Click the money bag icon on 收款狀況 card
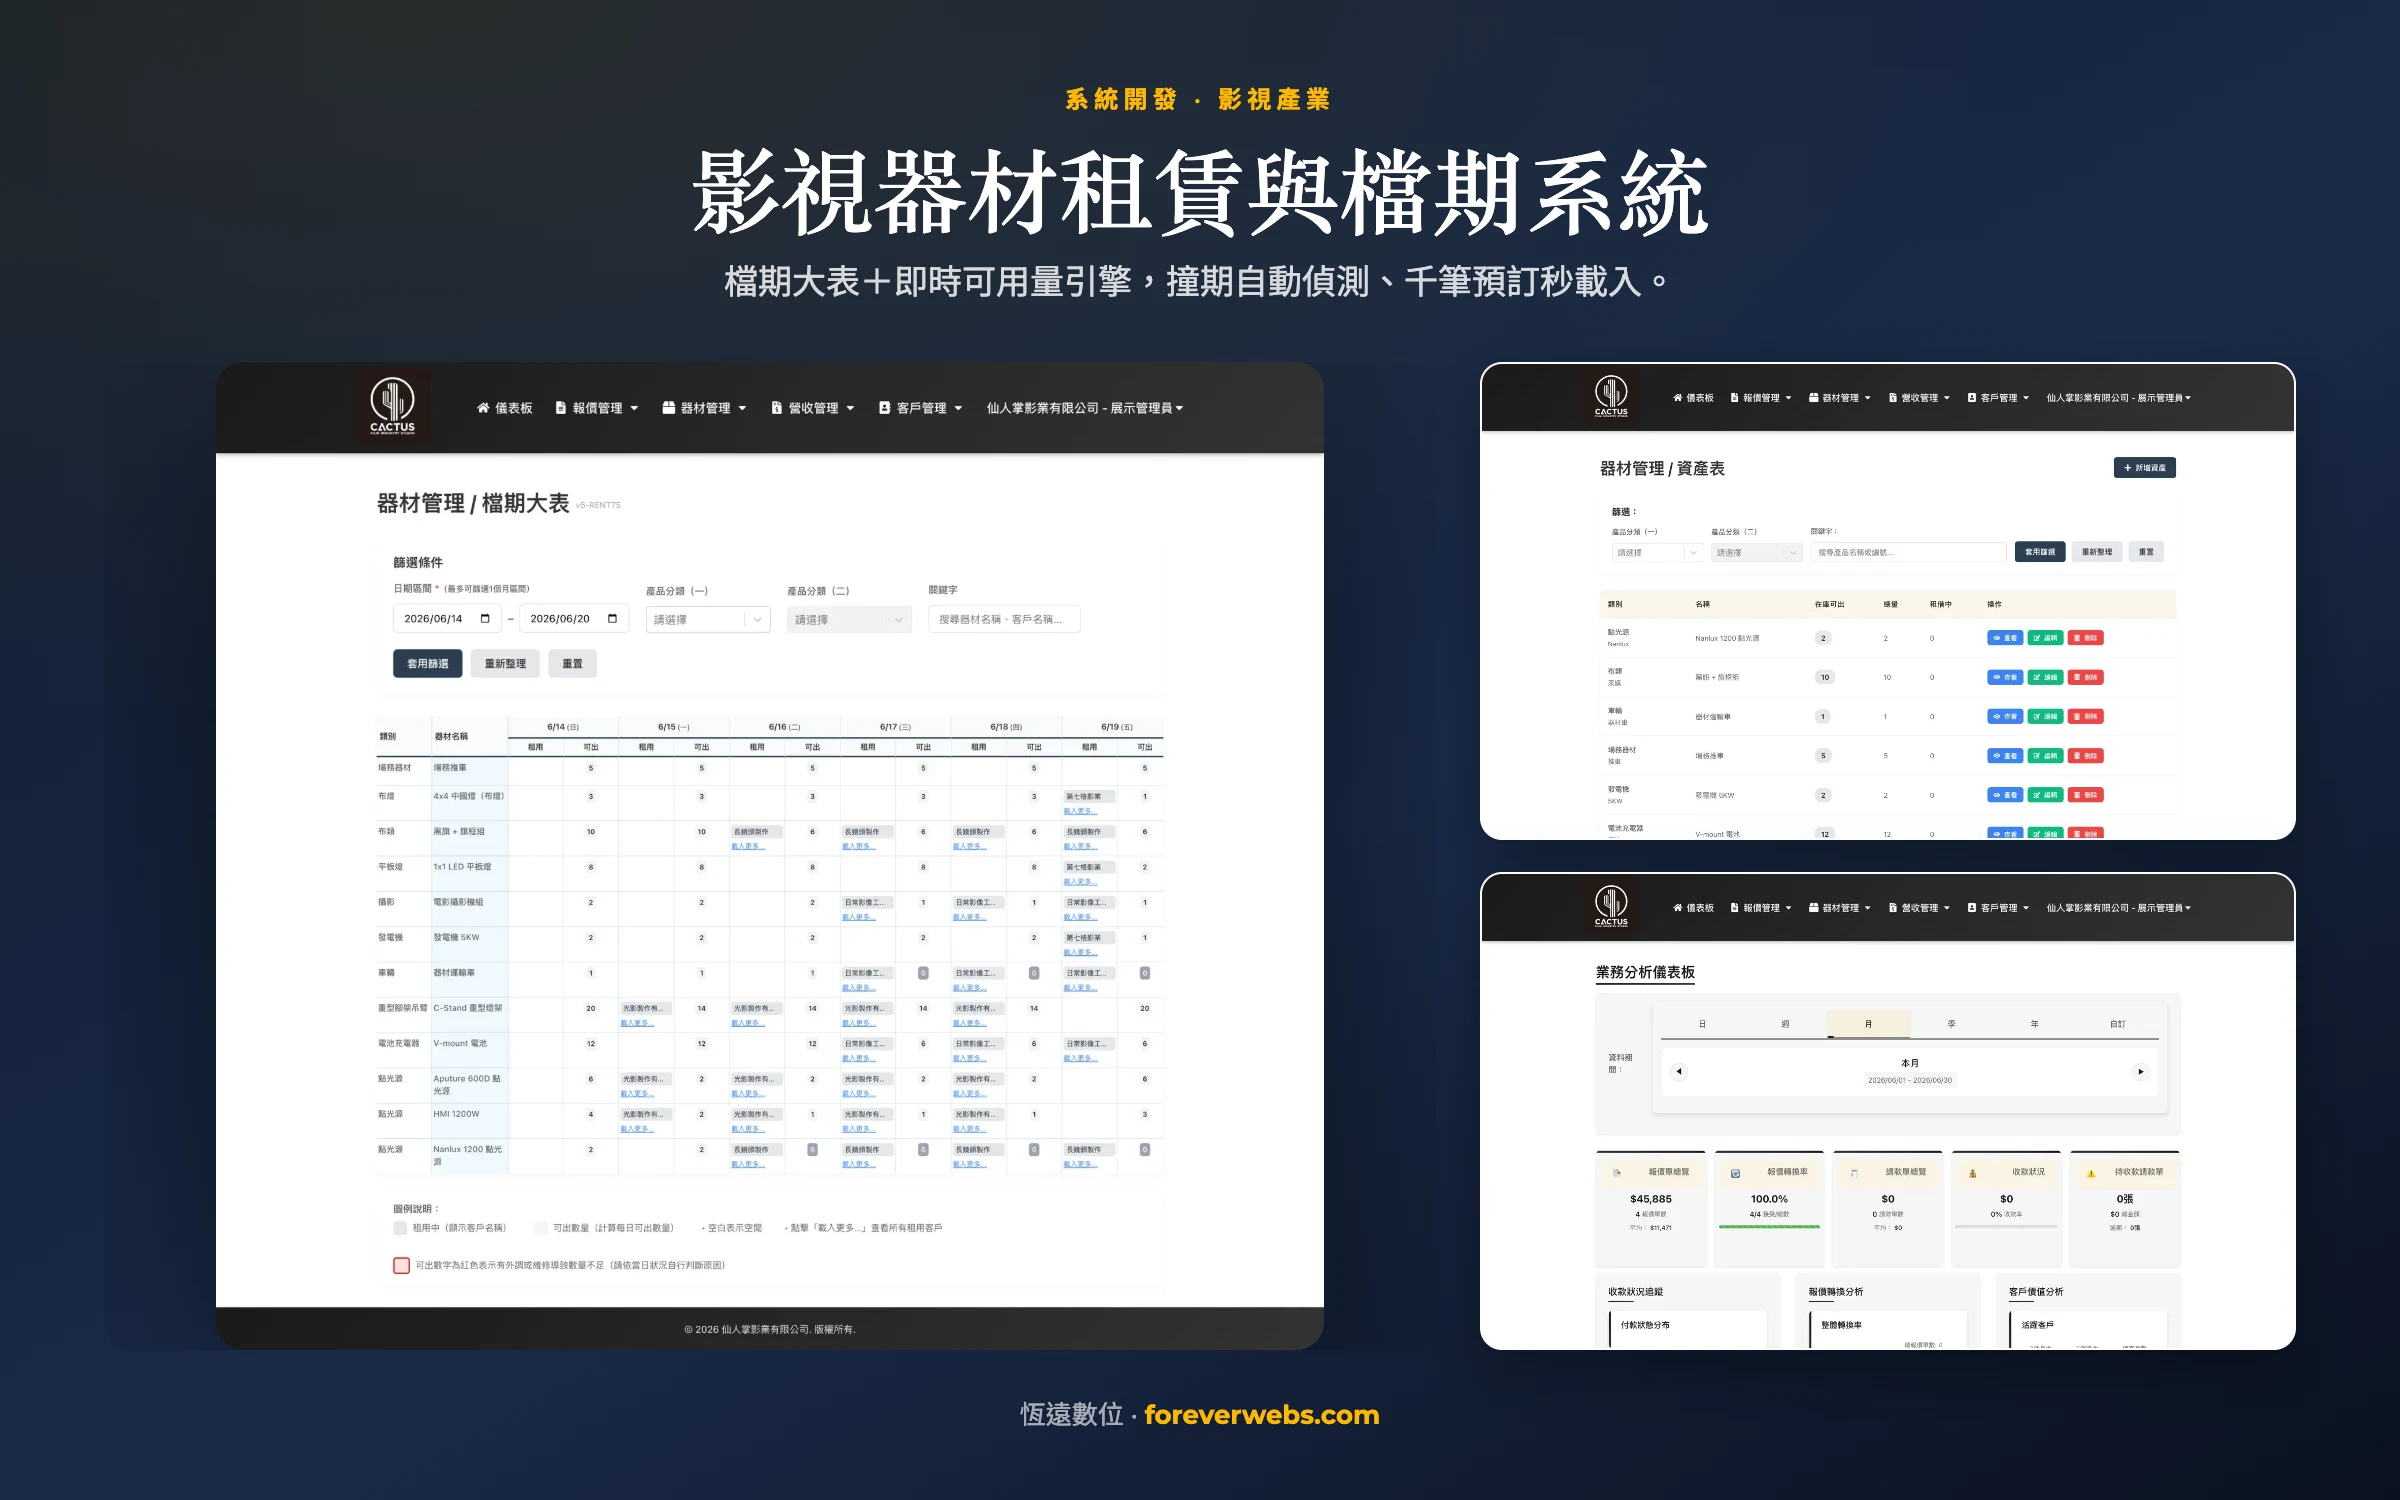 tap(1972, 1173)
